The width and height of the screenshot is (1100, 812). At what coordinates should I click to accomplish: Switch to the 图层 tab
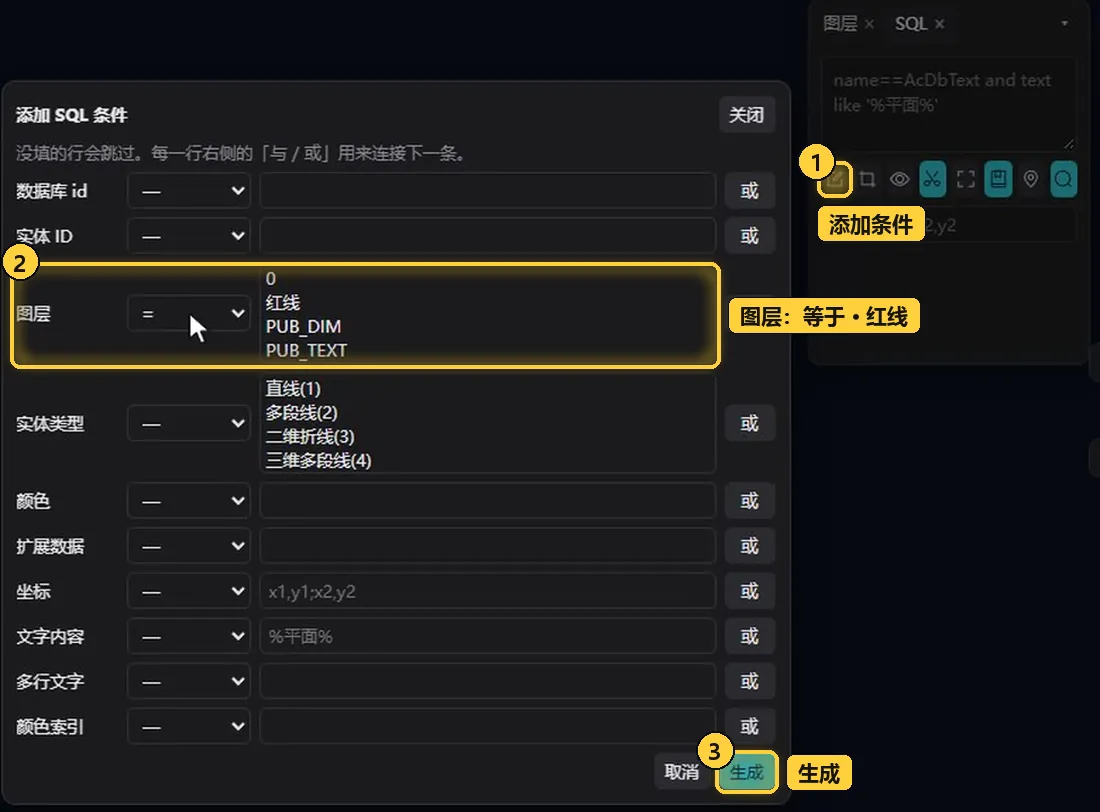(x=840, y=24)
